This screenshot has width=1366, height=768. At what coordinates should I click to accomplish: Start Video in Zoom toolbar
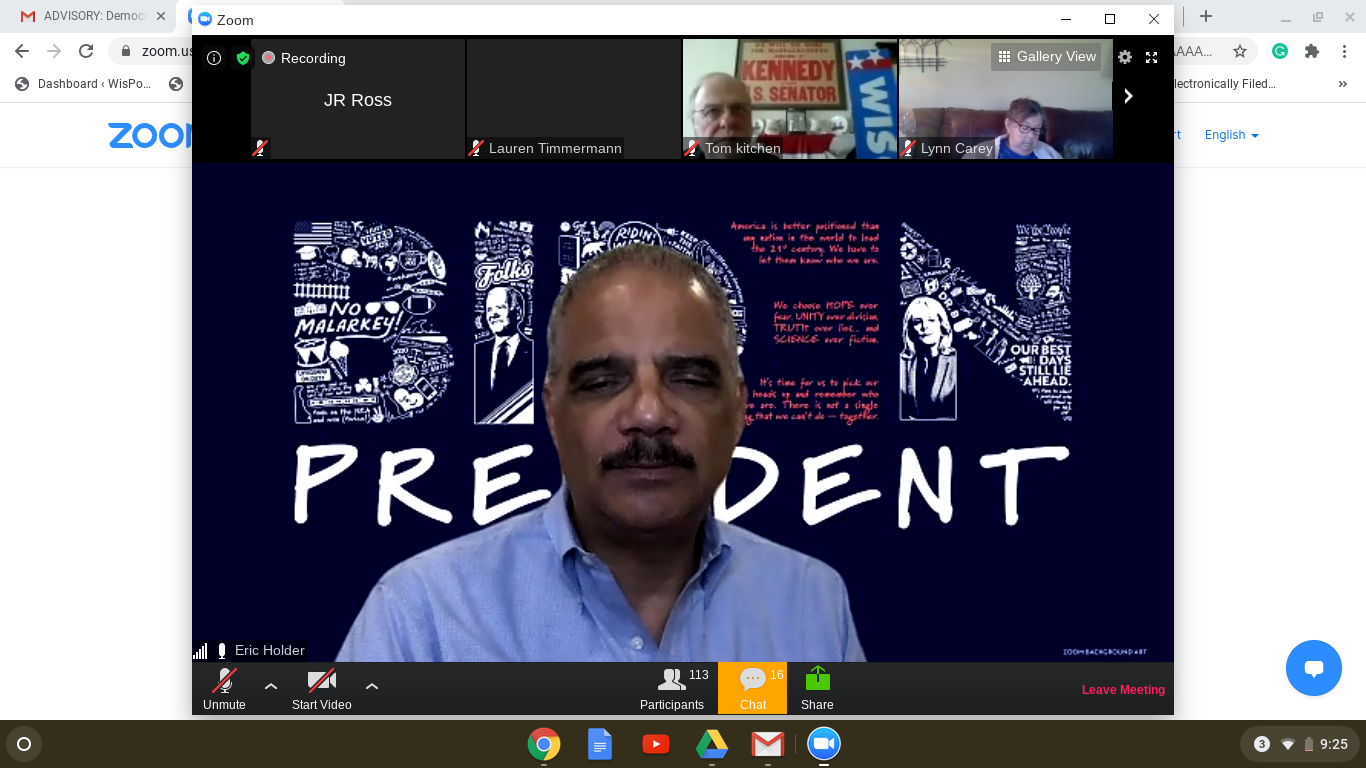click(321, 689)
